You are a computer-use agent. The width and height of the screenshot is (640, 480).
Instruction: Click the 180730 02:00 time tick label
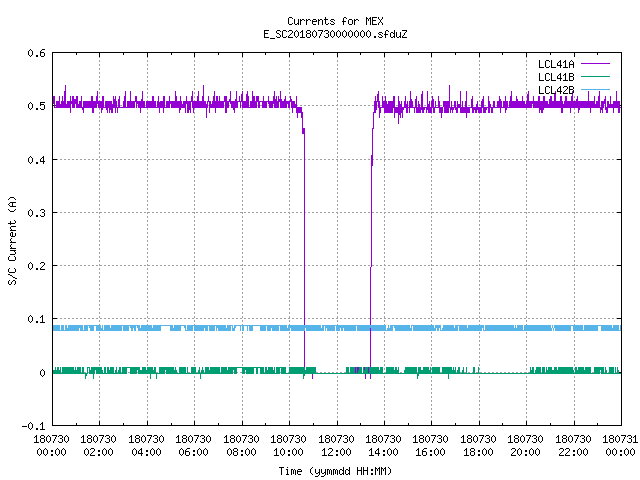pos(98,446)
